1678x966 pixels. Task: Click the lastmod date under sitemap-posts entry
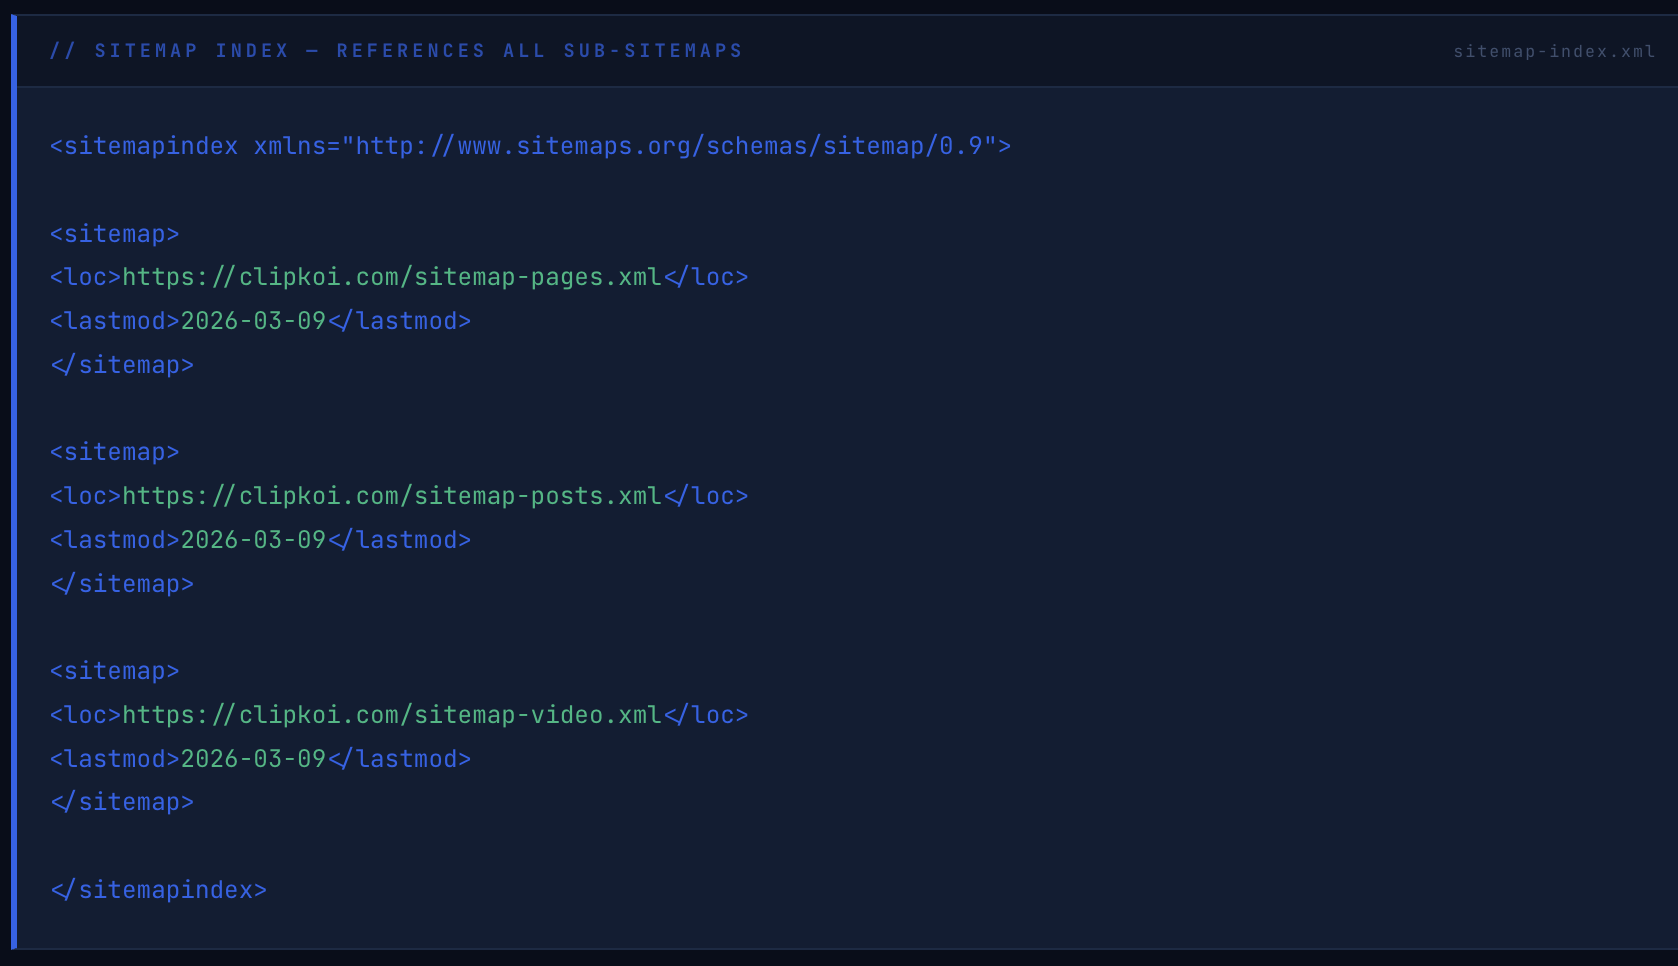click(x=252, y=539)
